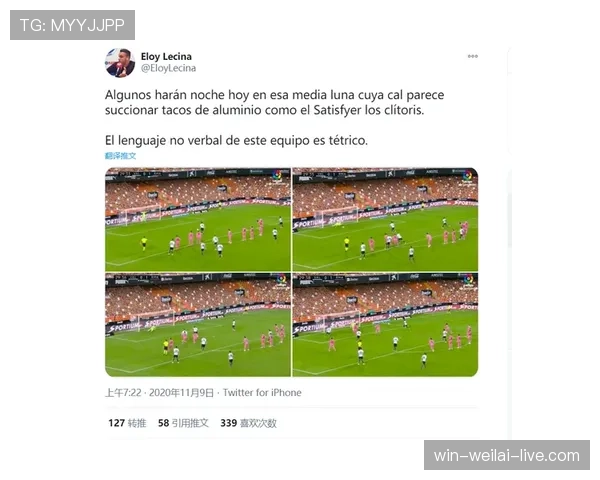Viewport: 600px width, 480px height.
Task: Click the LaLiga logo in top-right image
Action: (468, 176)
